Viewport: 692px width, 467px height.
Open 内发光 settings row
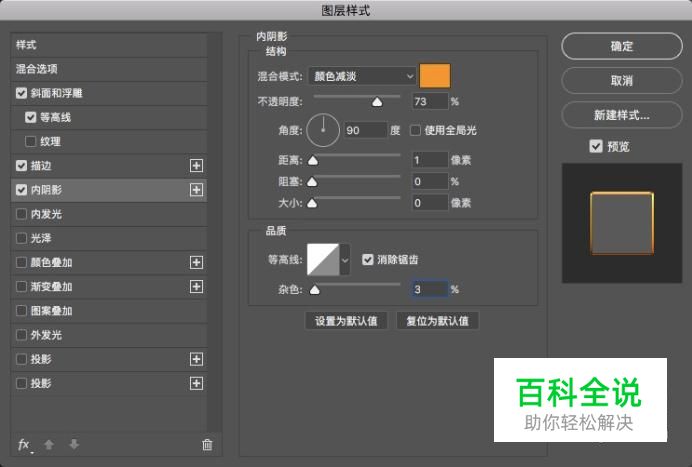click(x=109, y=214)
